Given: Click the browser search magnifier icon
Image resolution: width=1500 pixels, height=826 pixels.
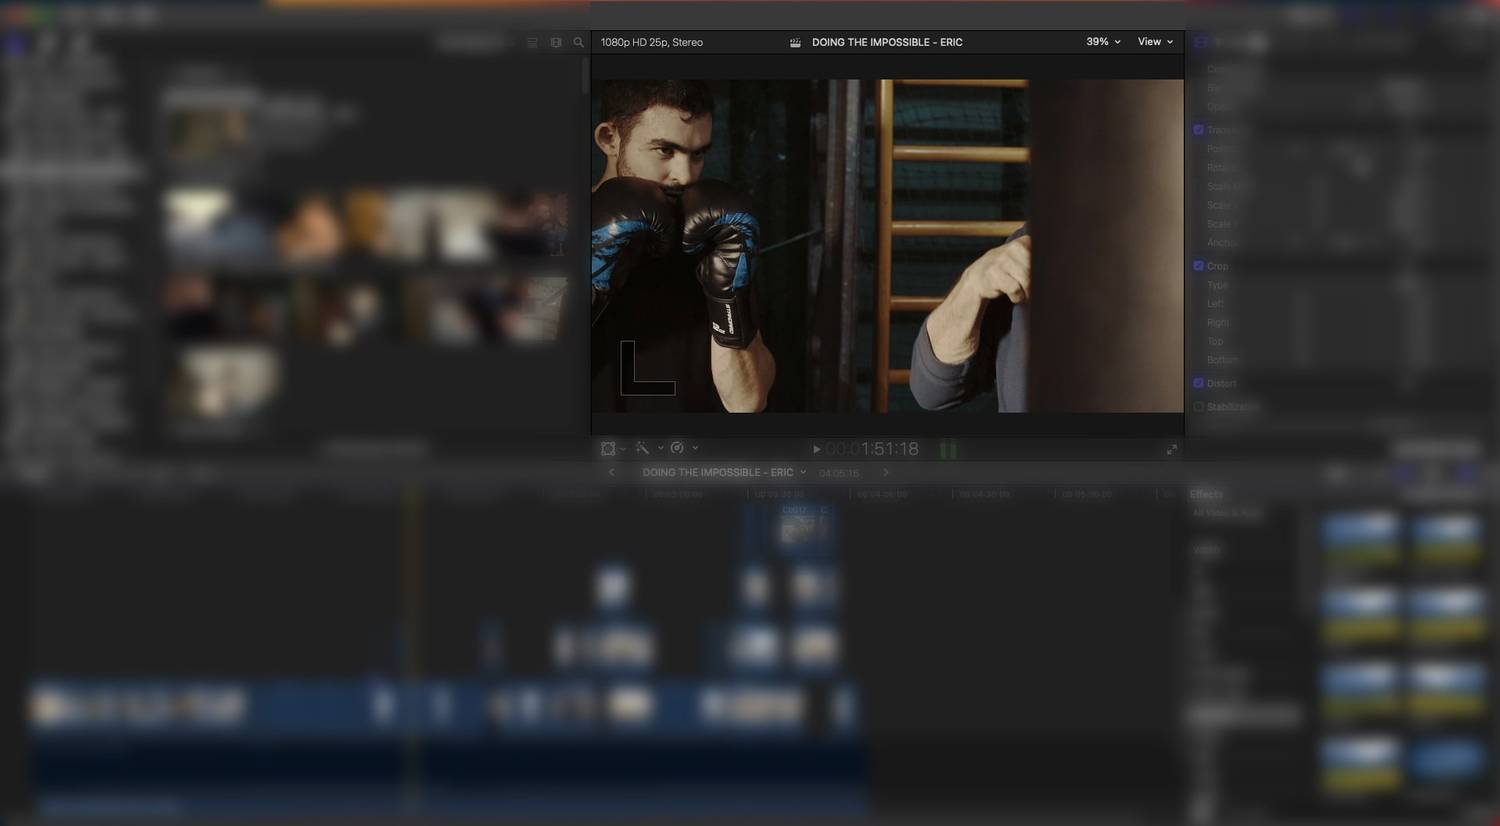Looking at the screenshot, I should tap(578, 43).
